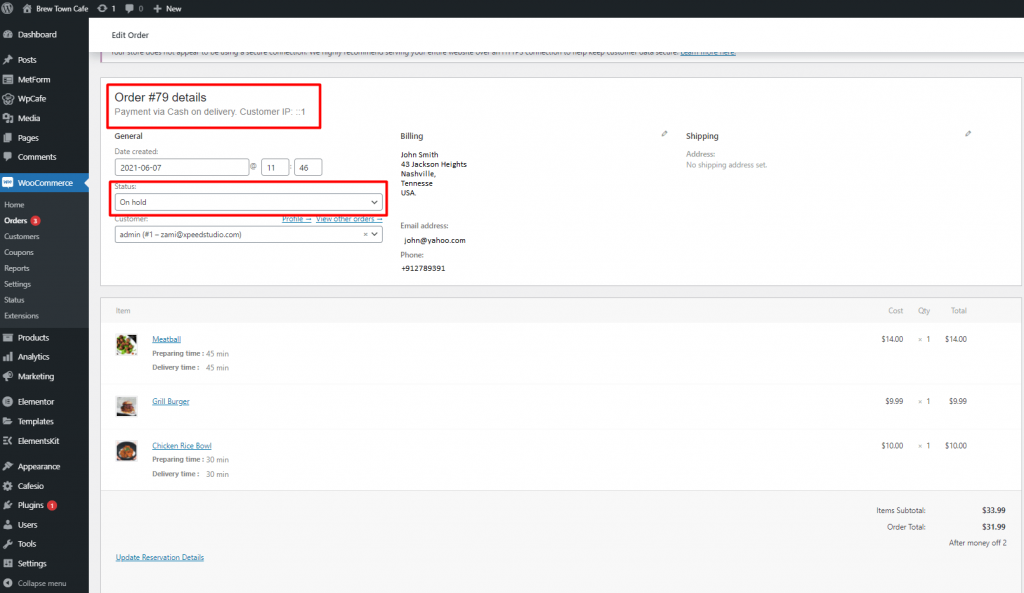1024x593 pixels.
Task: Click the Dashboard gauge icon
Action: point(8,35)
